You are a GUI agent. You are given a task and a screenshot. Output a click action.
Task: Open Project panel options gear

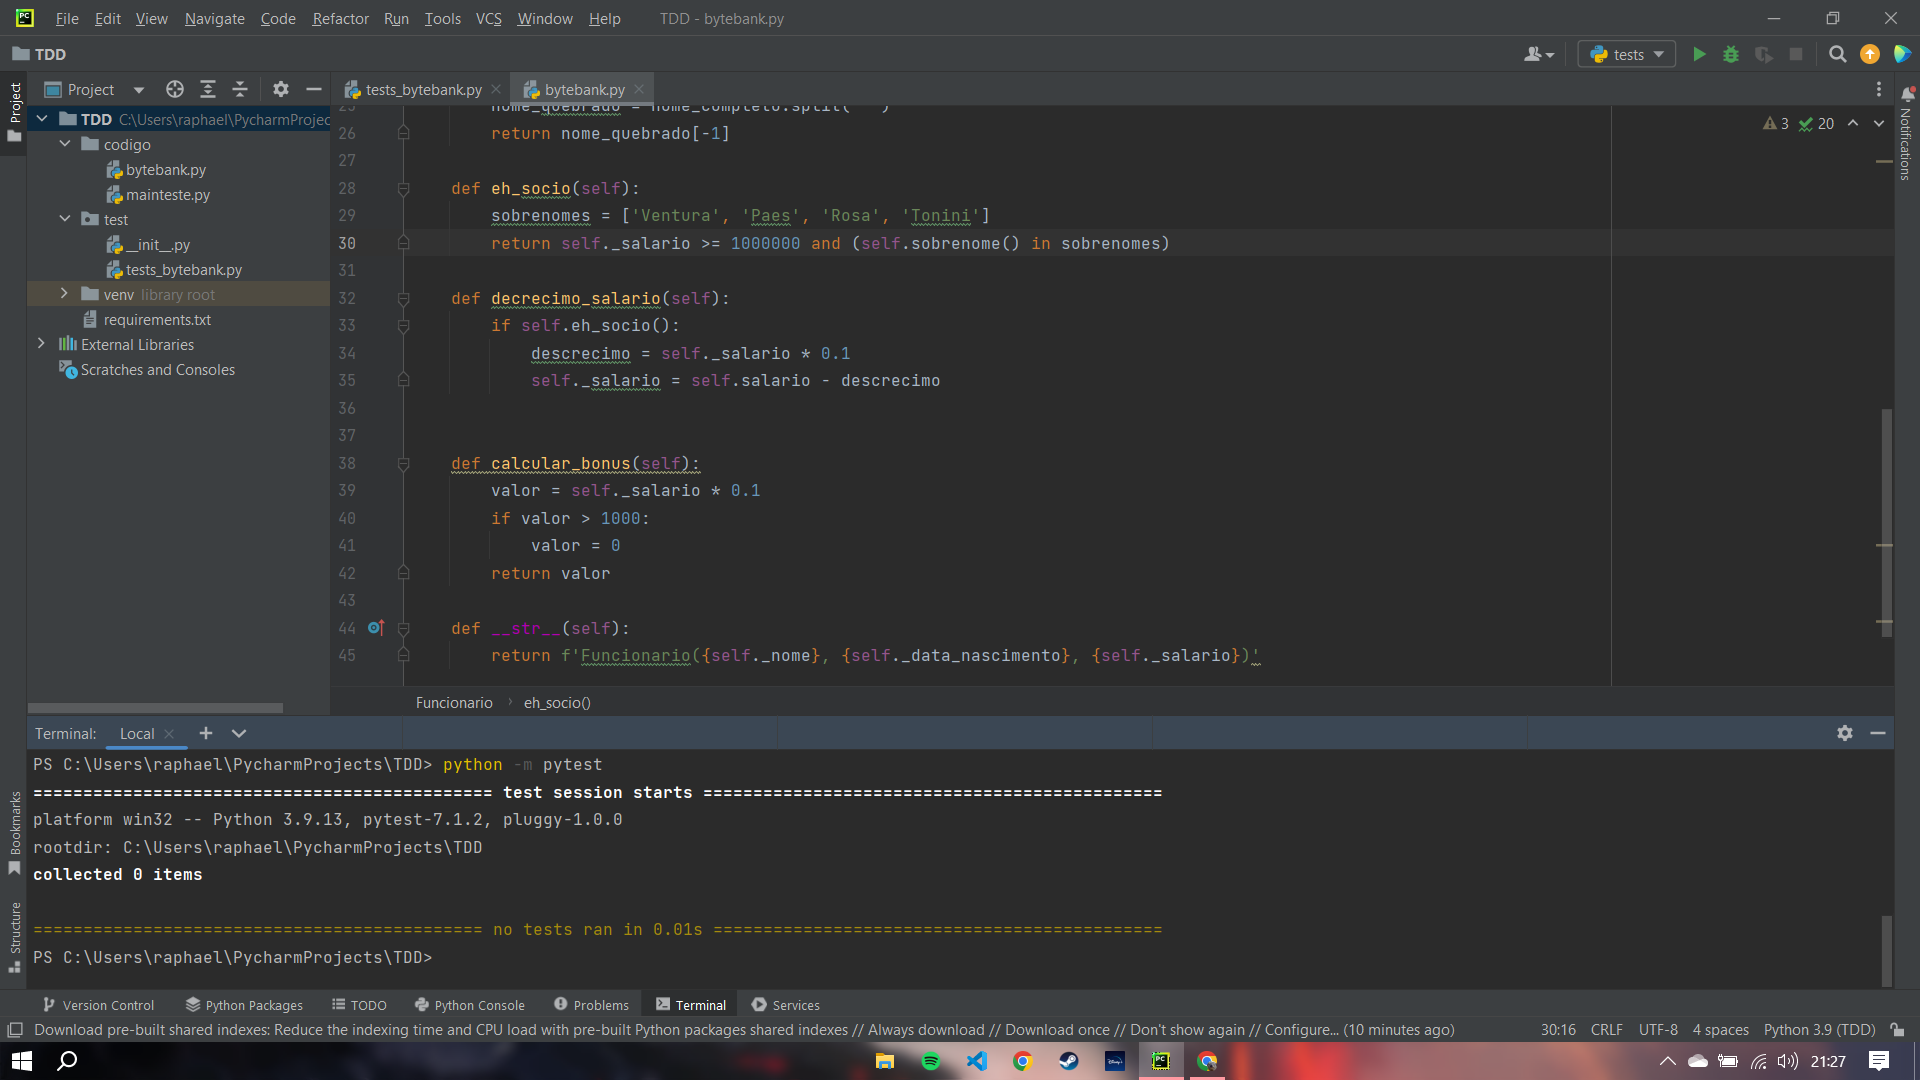tap(281, 89)
